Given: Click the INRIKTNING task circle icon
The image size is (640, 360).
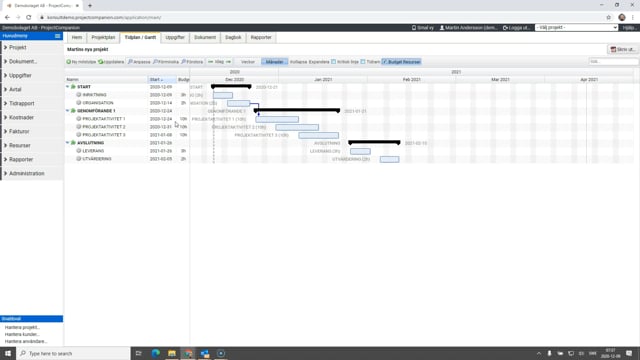Looking at the screenshot, I should pyautogui.click(x=79, y=95).
